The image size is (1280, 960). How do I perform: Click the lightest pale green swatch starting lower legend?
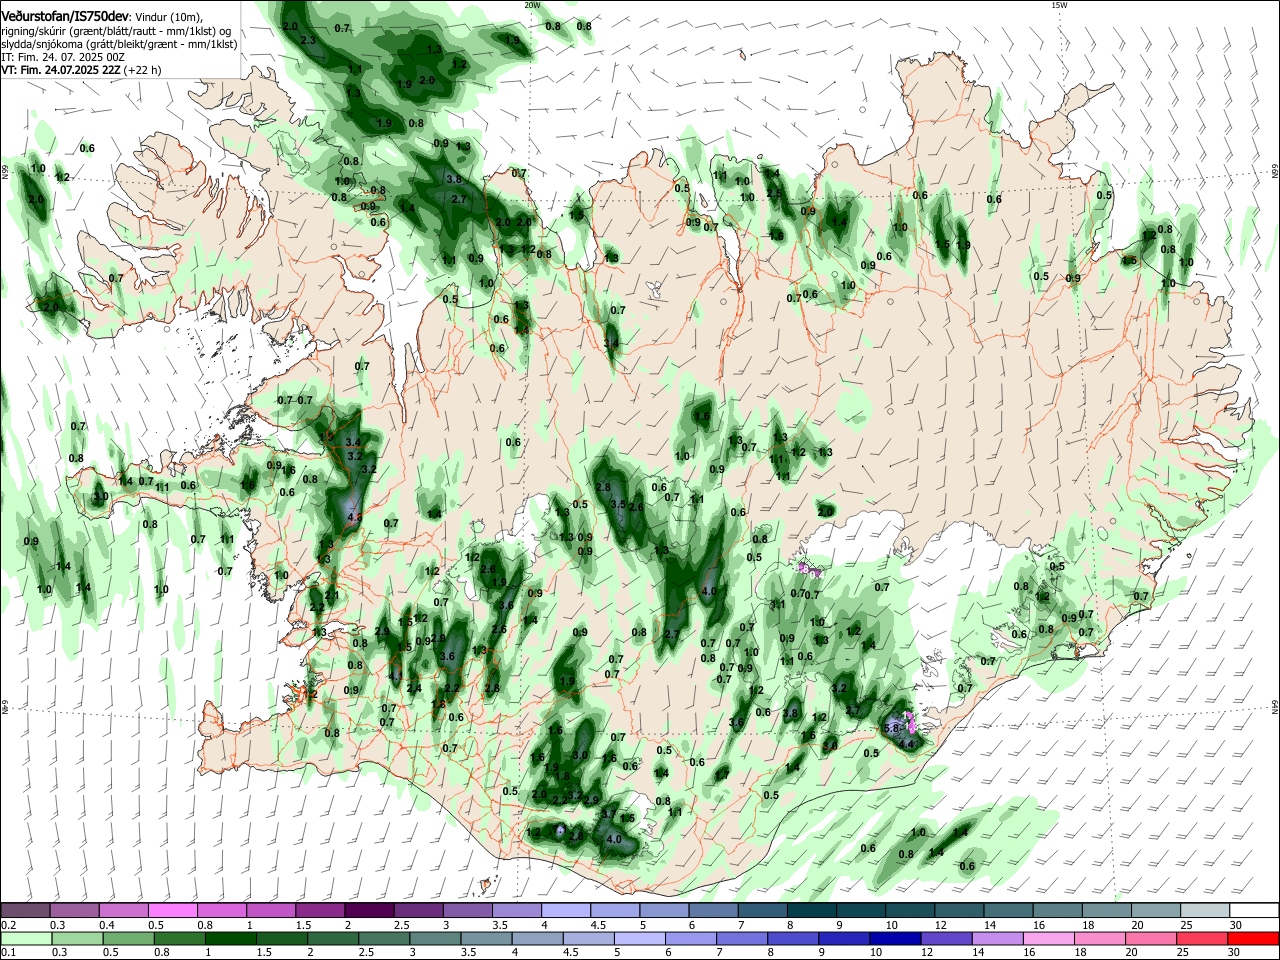(26, 938)
